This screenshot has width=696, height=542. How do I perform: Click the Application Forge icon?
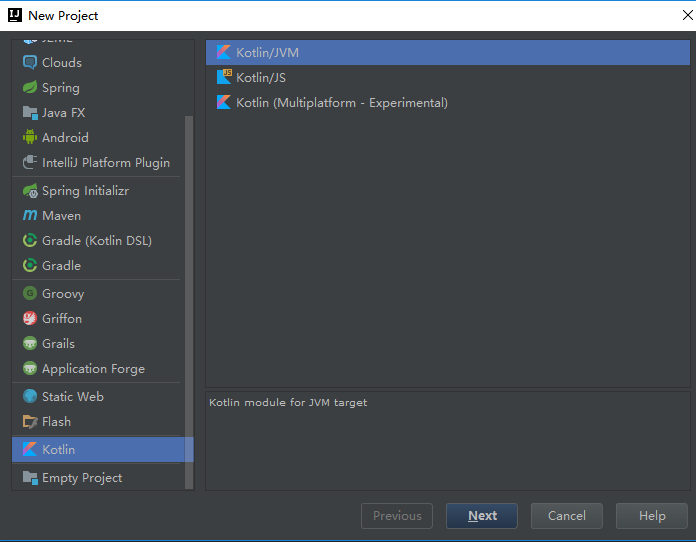[30, 368]
